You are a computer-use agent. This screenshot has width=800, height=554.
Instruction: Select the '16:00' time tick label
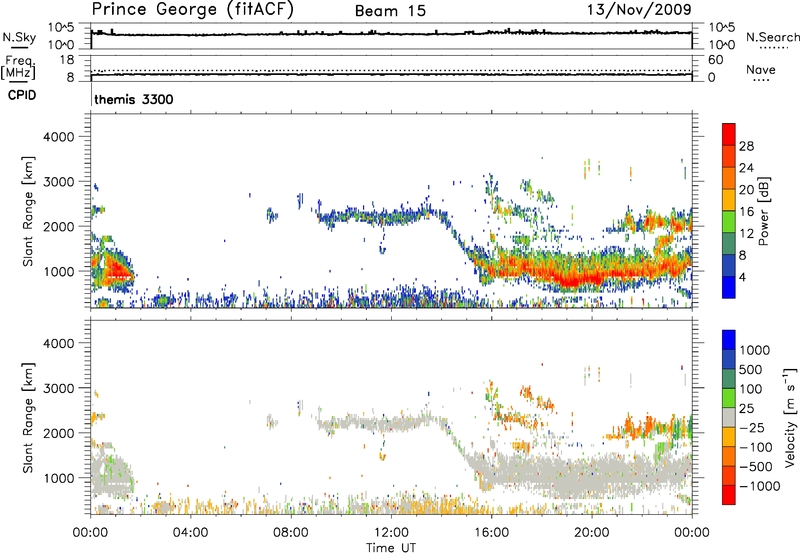[491, 533]
